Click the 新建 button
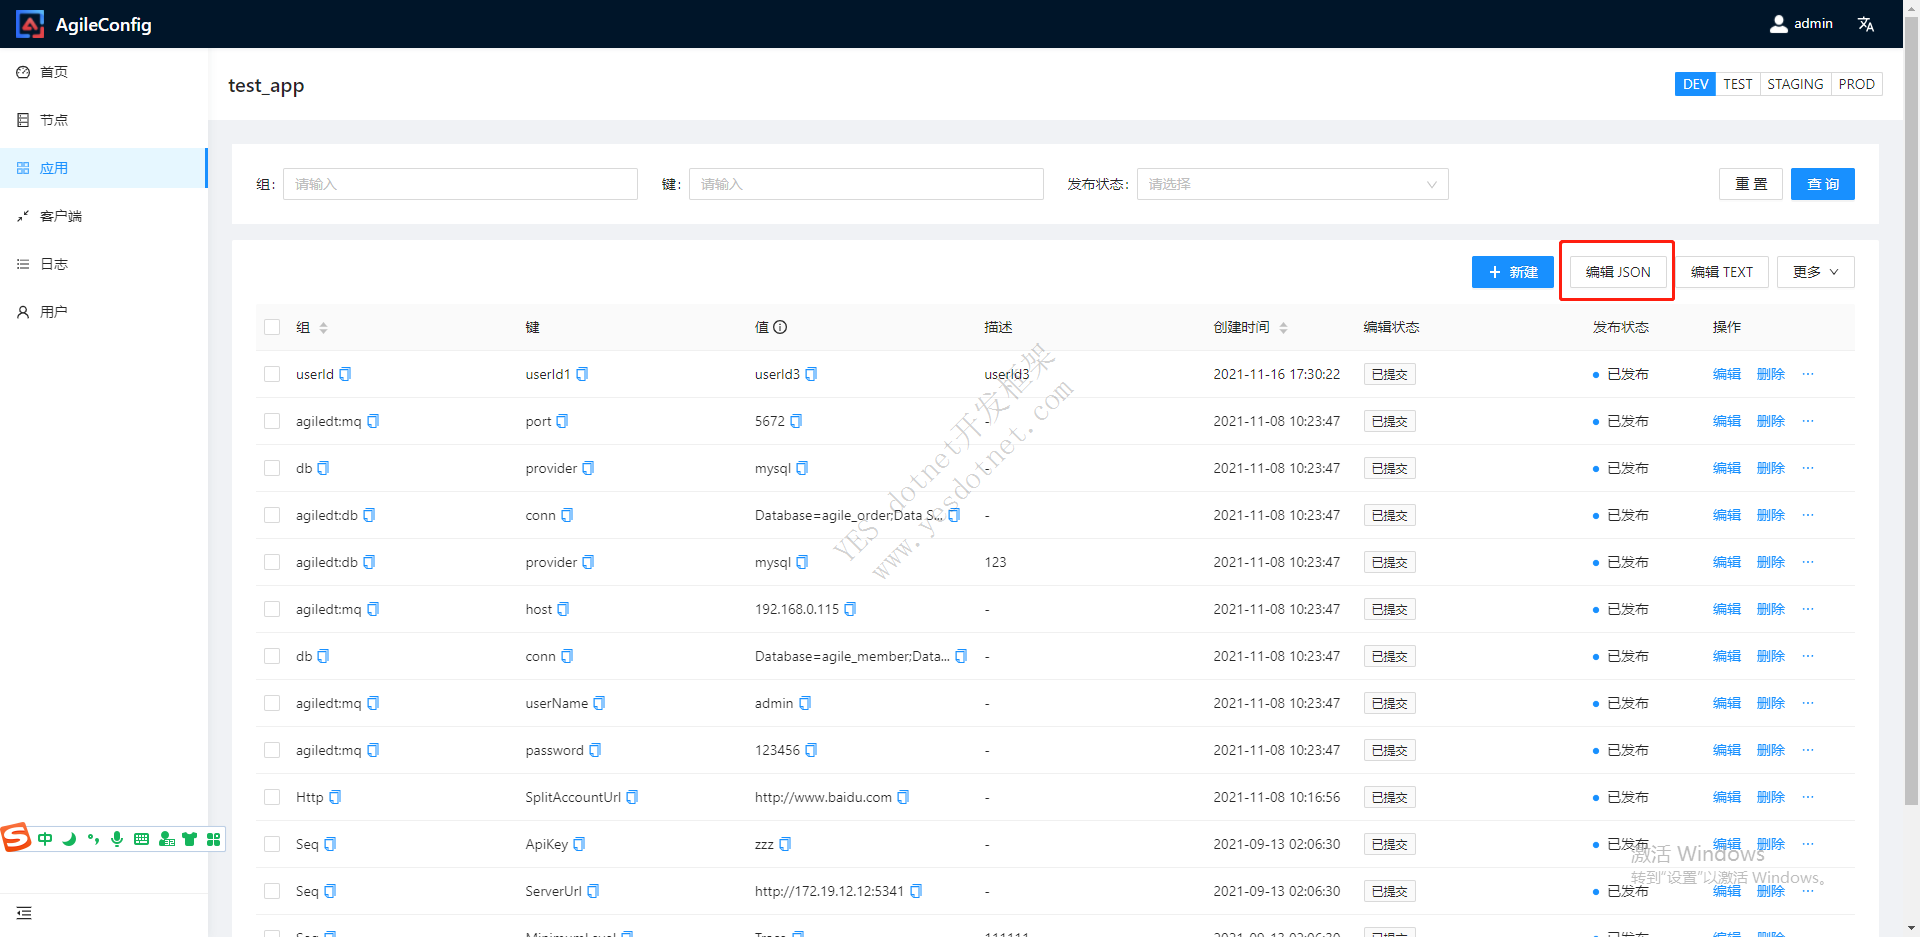Image resolution: width=1920 pixels, height=937 pixels. (1512, 272)
